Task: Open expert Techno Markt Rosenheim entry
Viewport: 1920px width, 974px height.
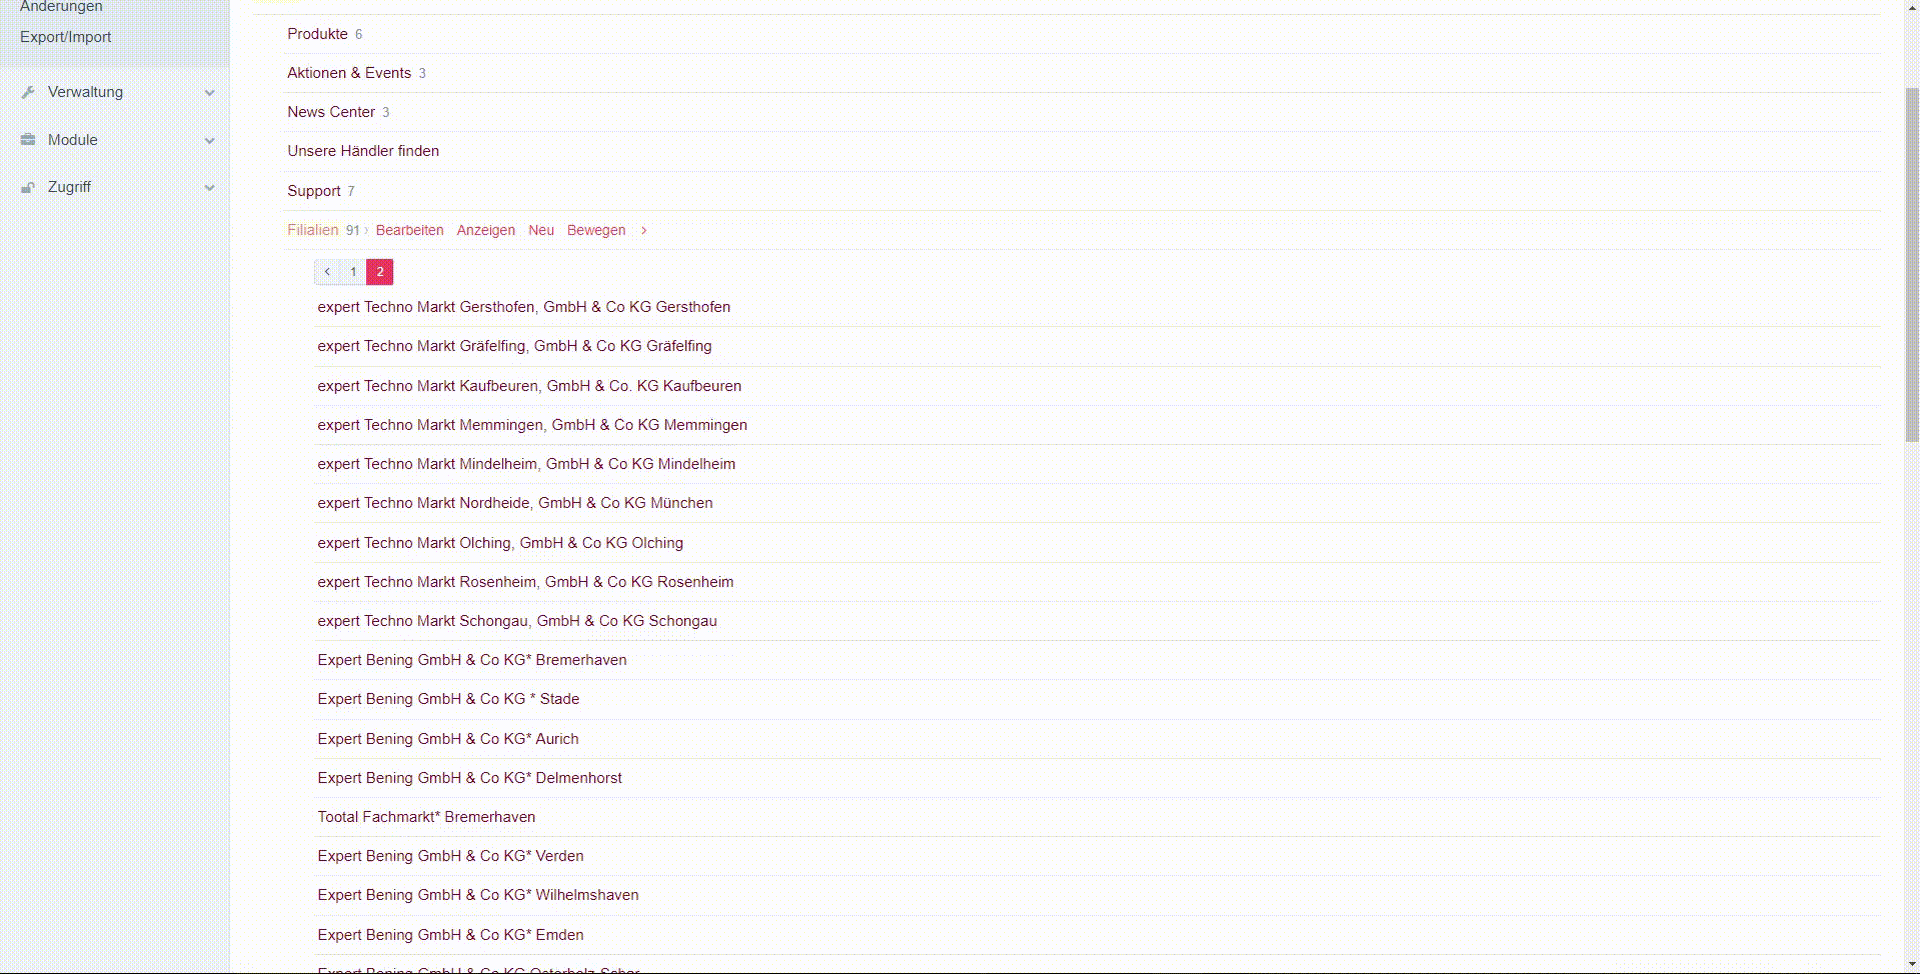Action: coord(526,582)
